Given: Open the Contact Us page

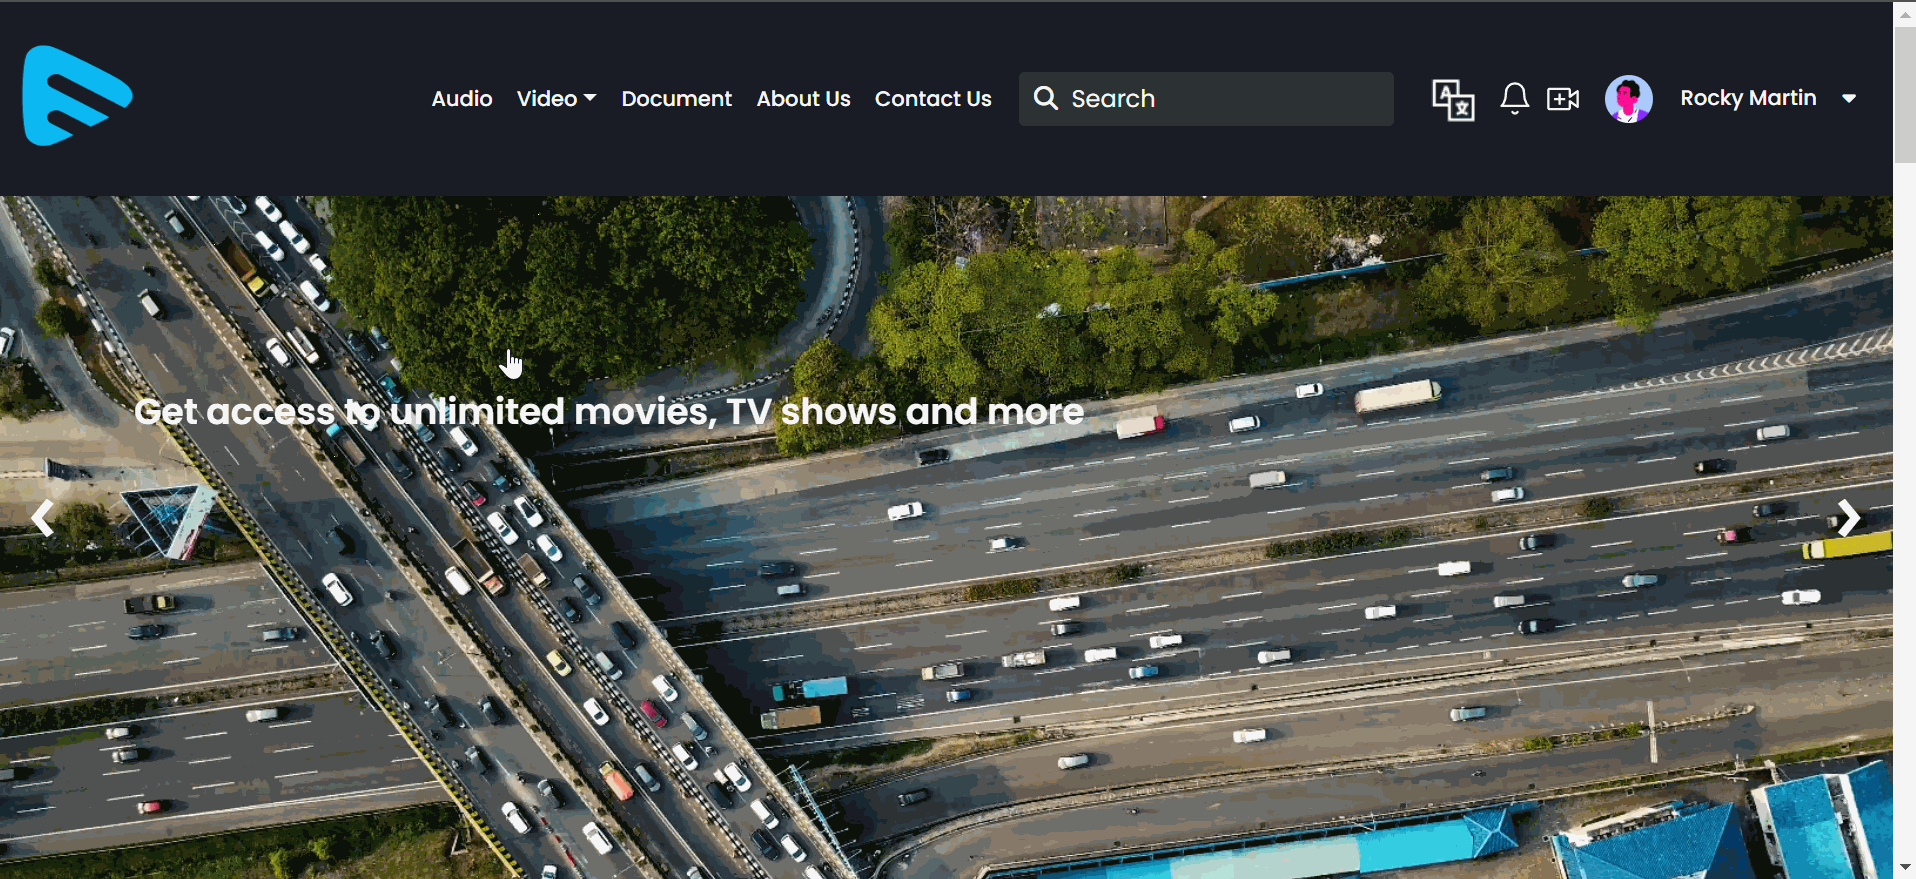Looking at the screenshot, I should coord(932,99).
